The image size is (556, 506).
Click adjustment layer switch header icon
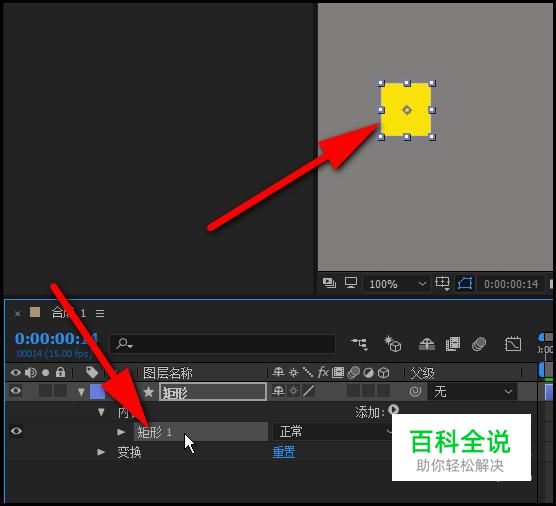369,373
